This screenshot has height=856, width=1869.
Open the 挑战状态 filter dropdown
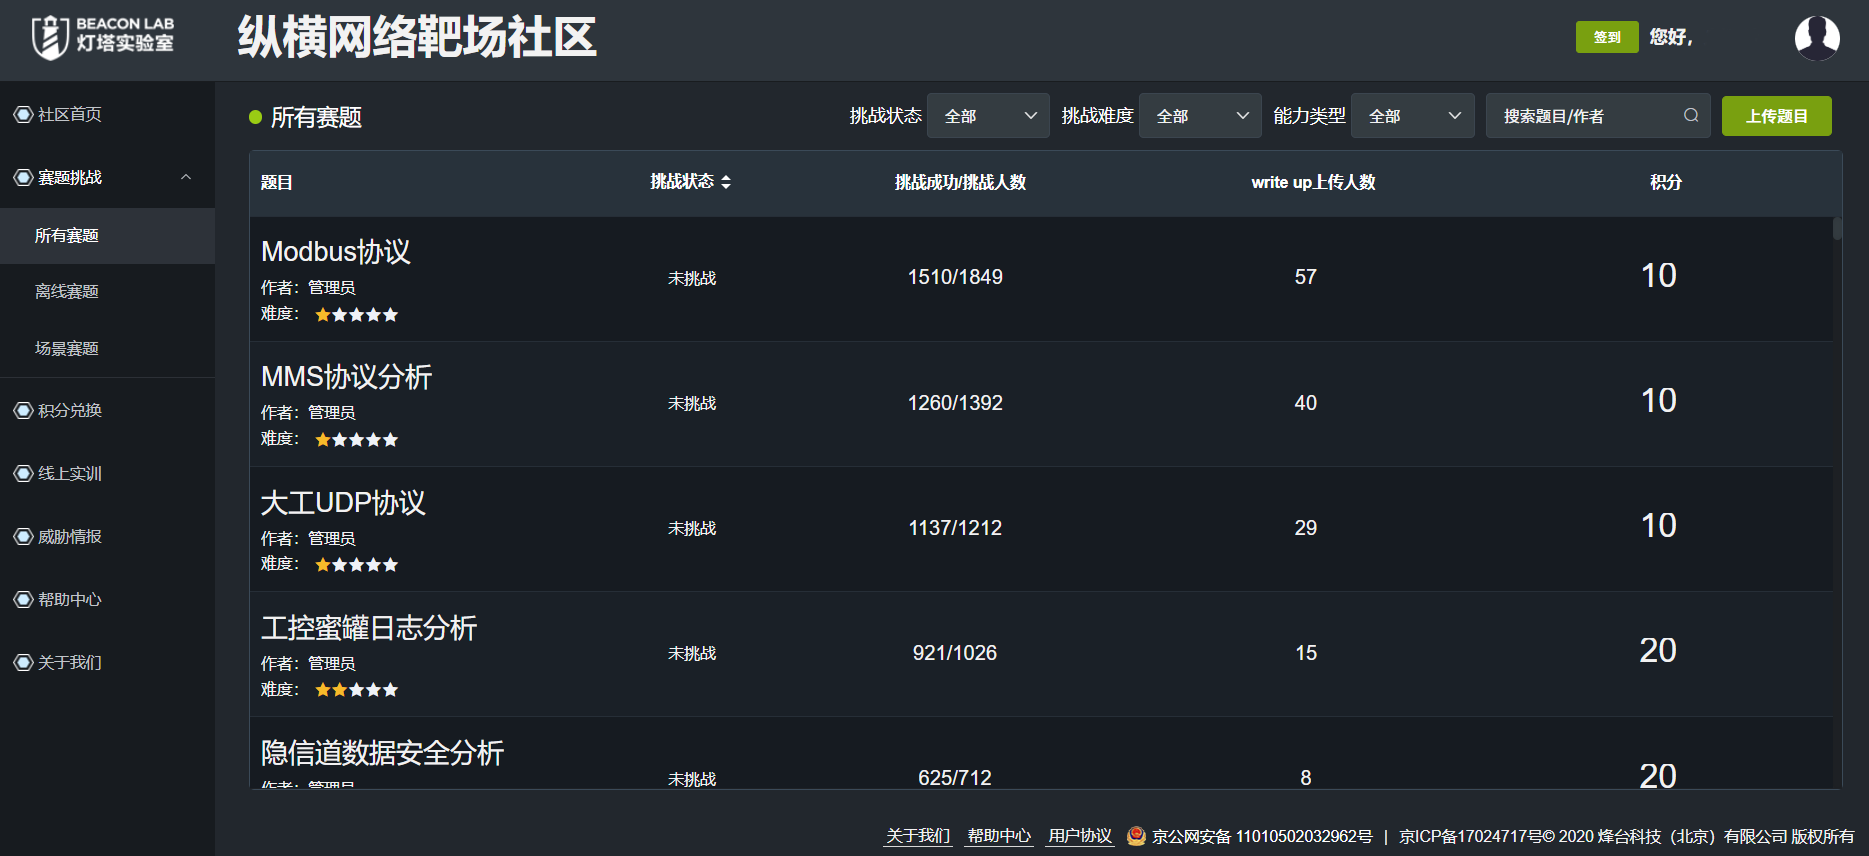point(988,116)
